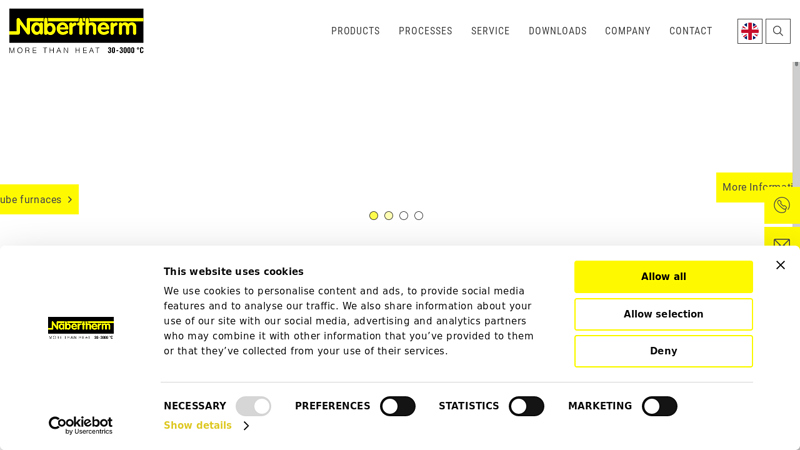800x450 pixels.
Task: Open language selector UK flag icon
Action: [x=750, y=31]
